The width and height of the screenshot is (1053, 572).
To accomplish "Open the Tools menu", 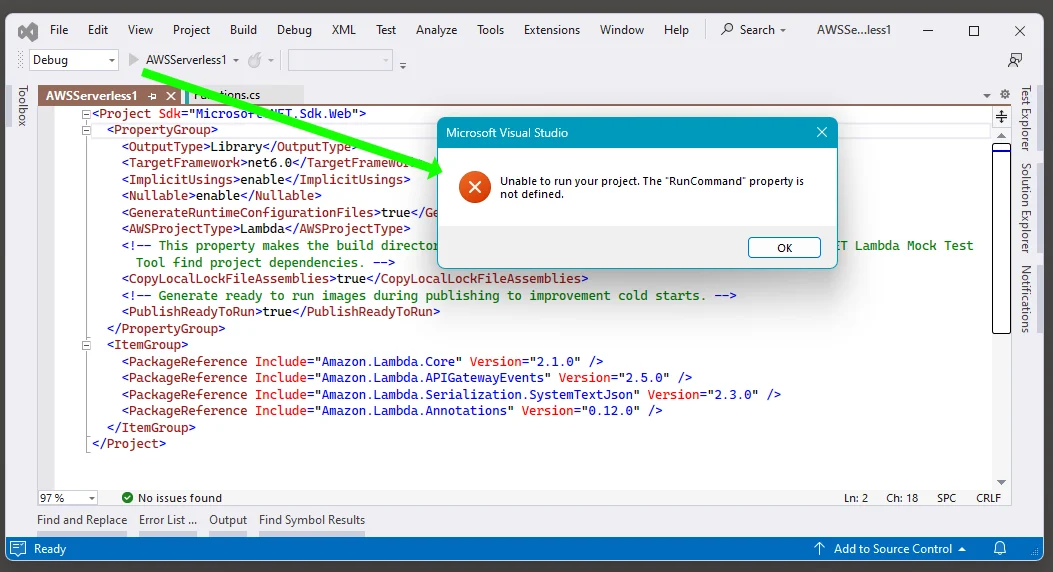I will pos(490,30).
